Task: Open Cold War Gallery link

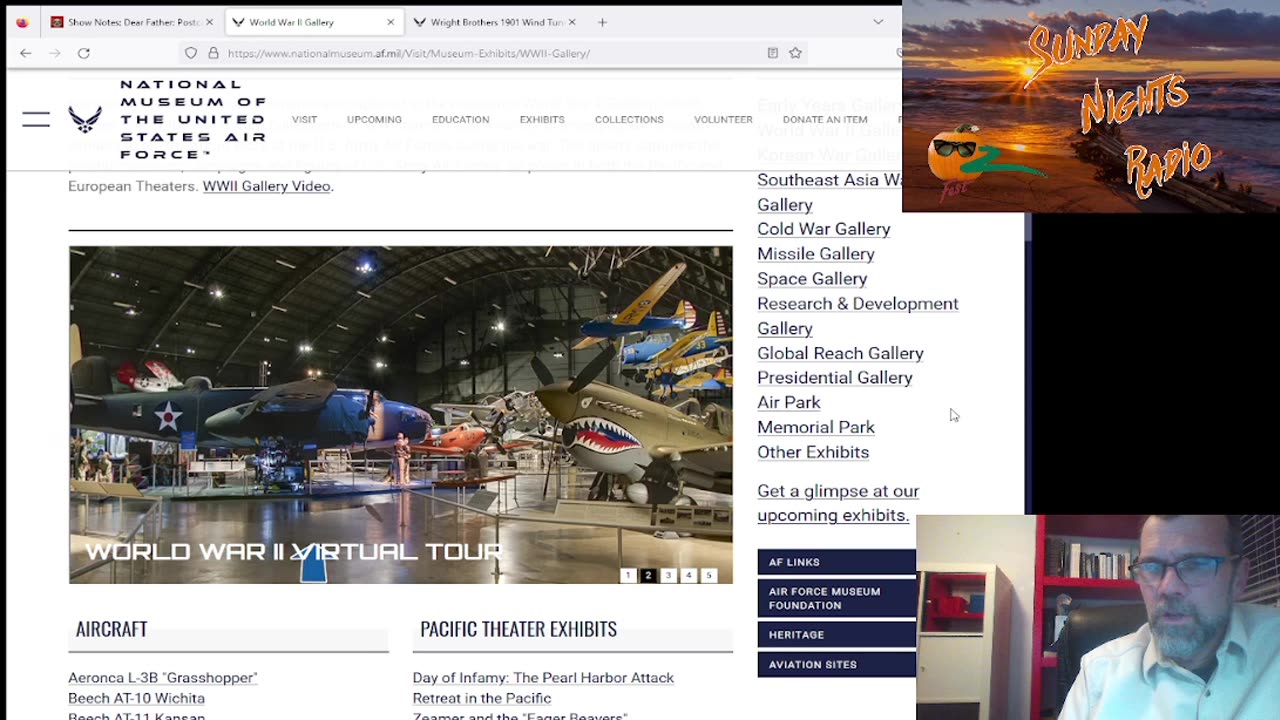Action: click(823, 229)
